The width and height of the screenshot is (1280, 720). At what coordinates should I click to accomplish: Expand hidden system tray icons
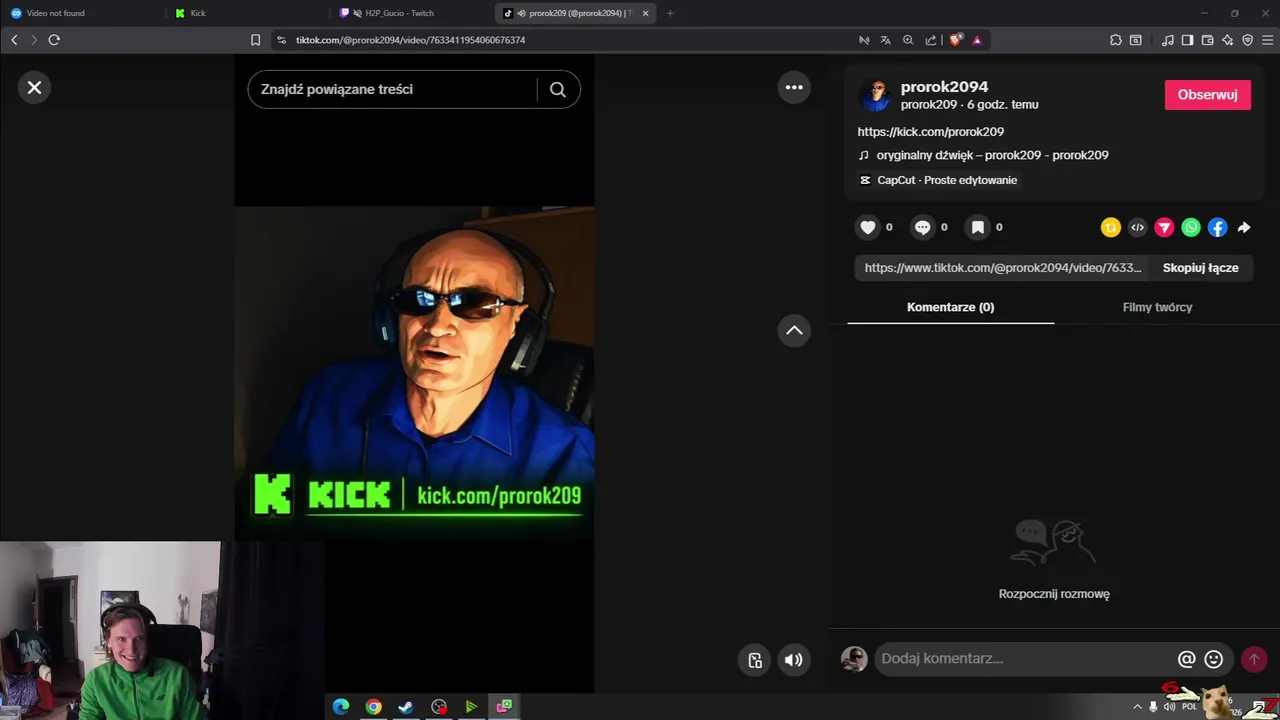(1137, 707)
